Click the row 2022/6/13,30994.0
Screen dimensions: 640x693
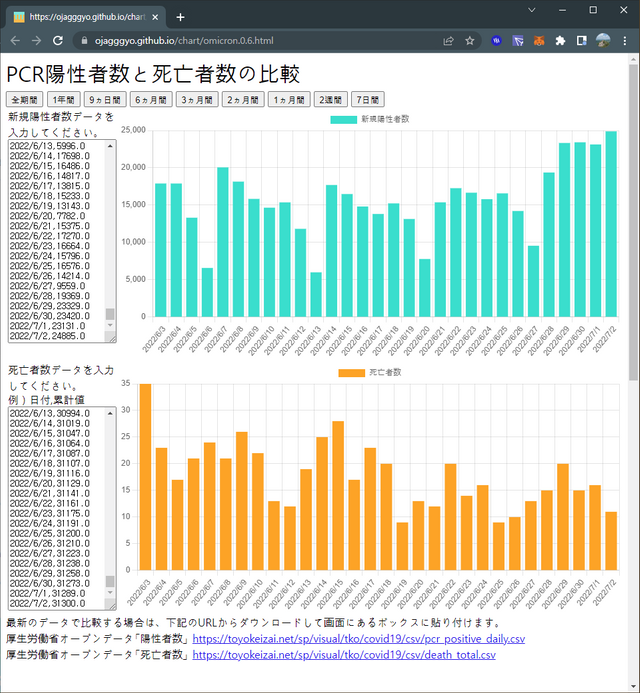coord(50,413)
